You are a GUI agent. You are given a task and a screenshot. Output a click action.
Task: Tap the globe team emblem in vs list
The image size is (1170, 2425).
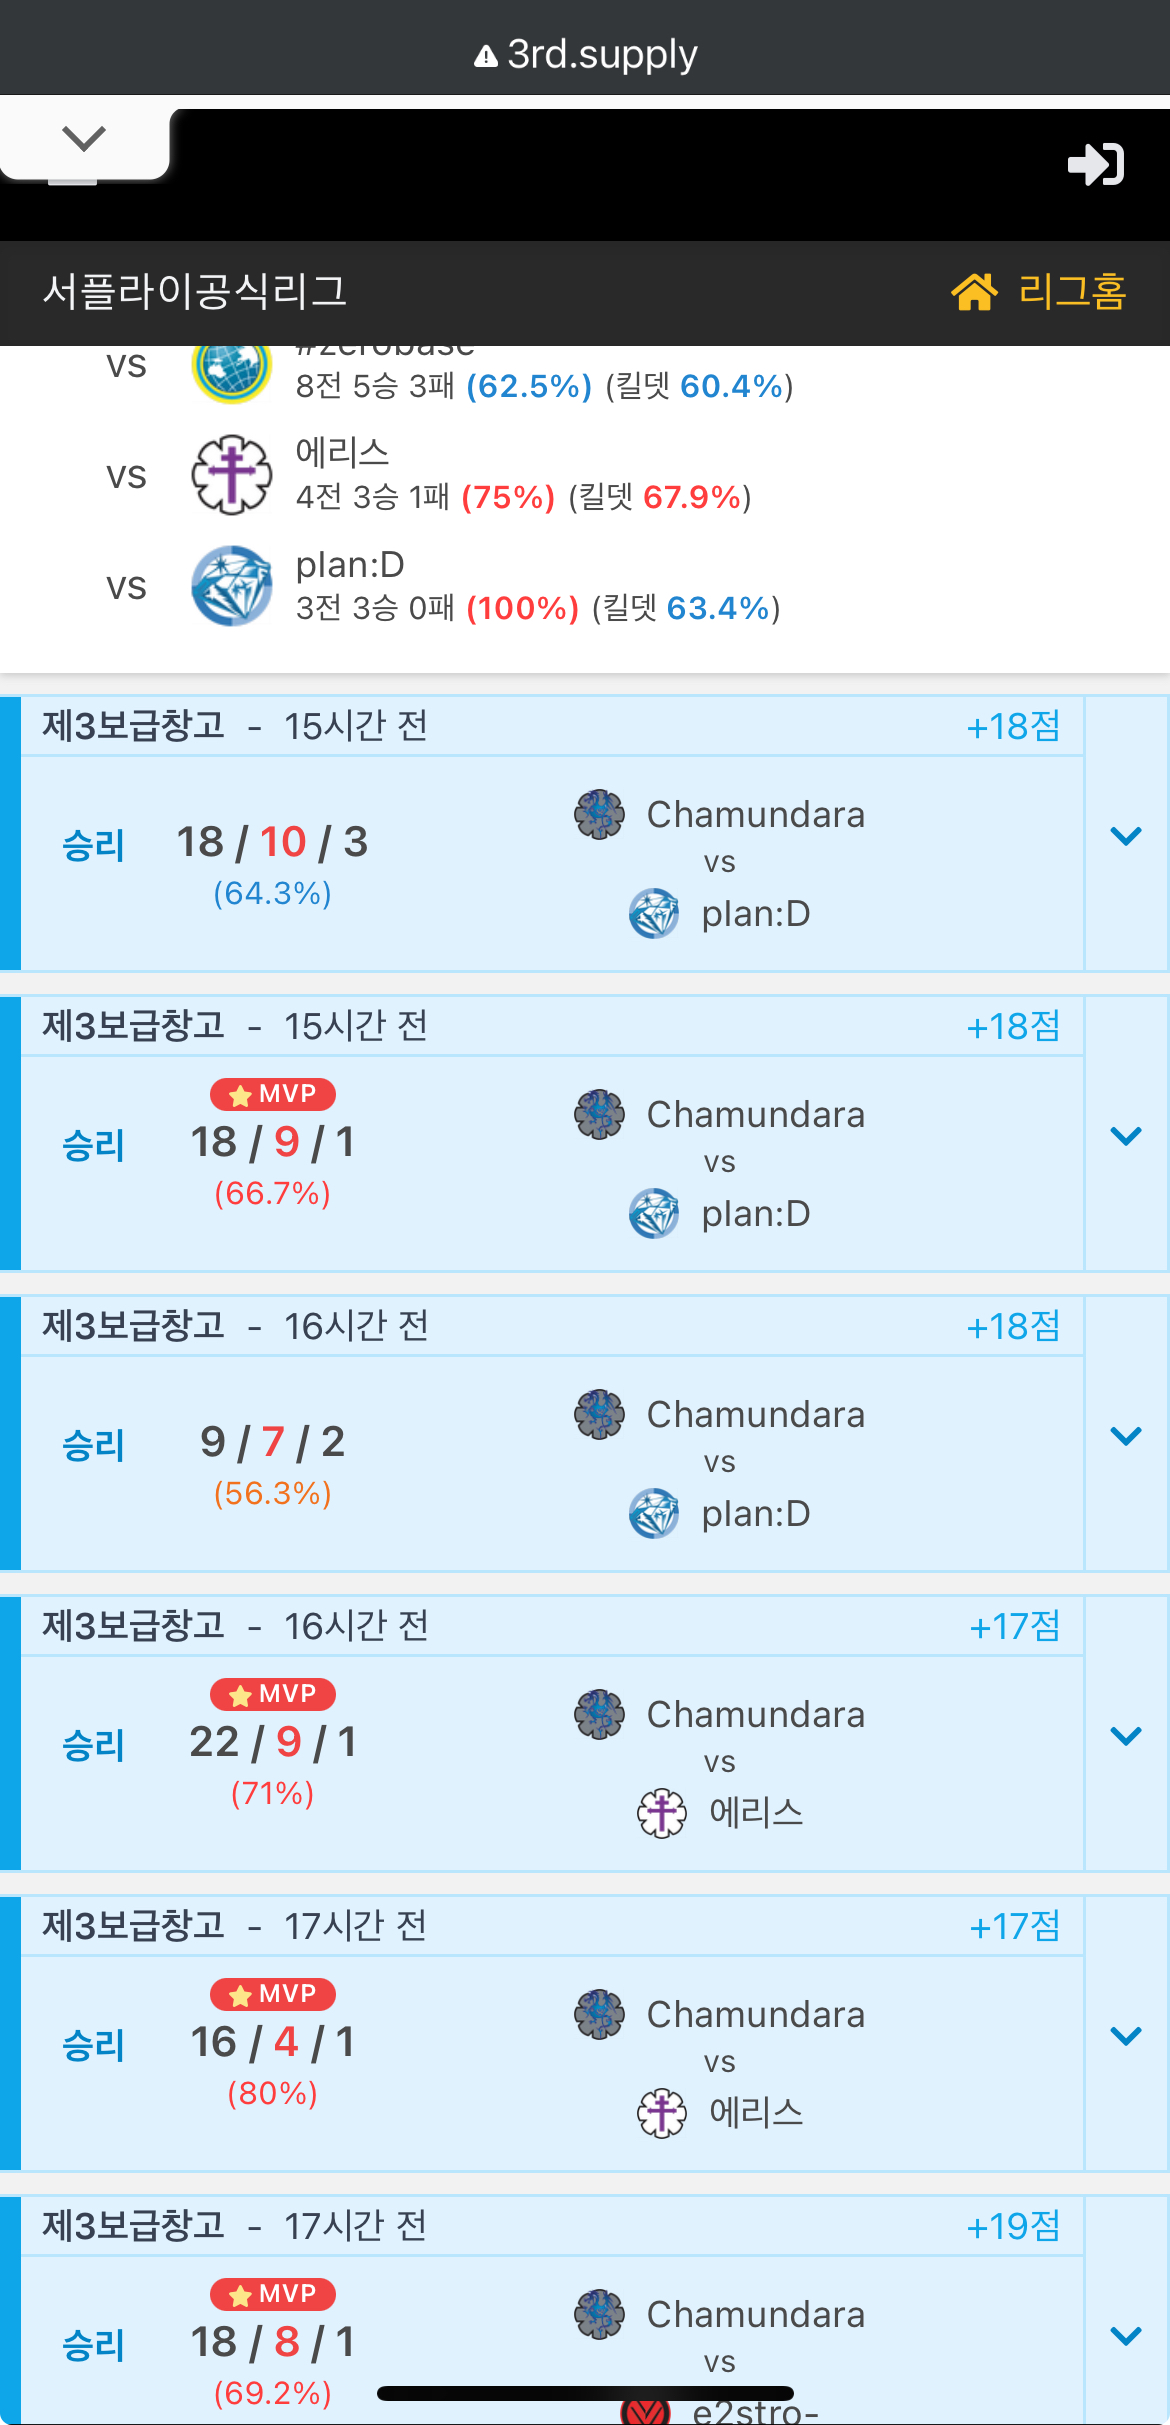pos(231,370)
